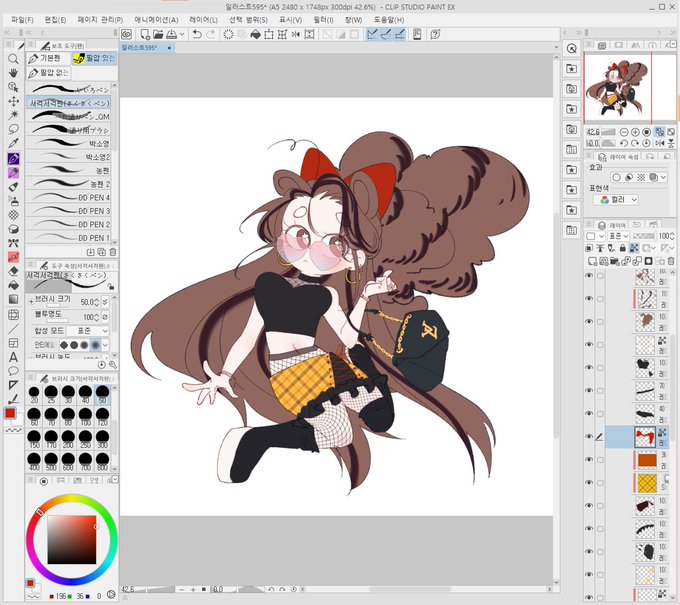Open the blend mode dropdown showing 표준
The image size is (680, 605).
pos(618,236)
